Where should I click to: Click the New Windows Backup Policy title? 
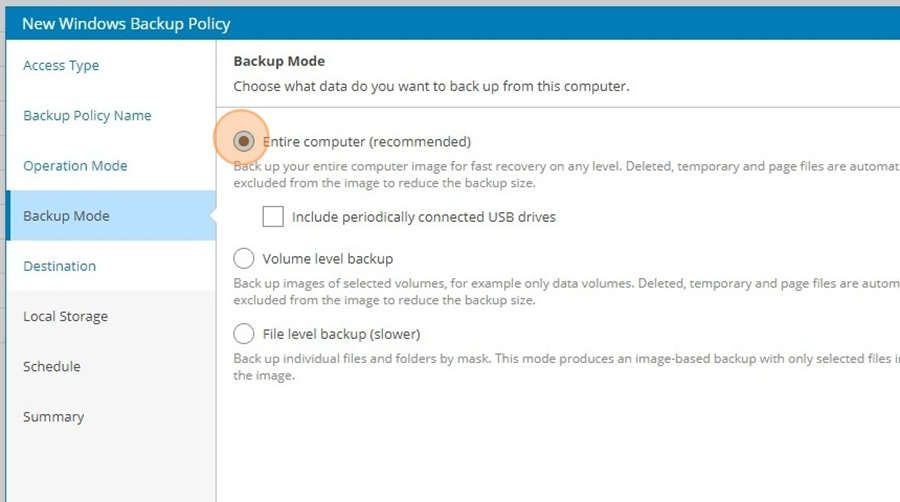coord(126,24)
